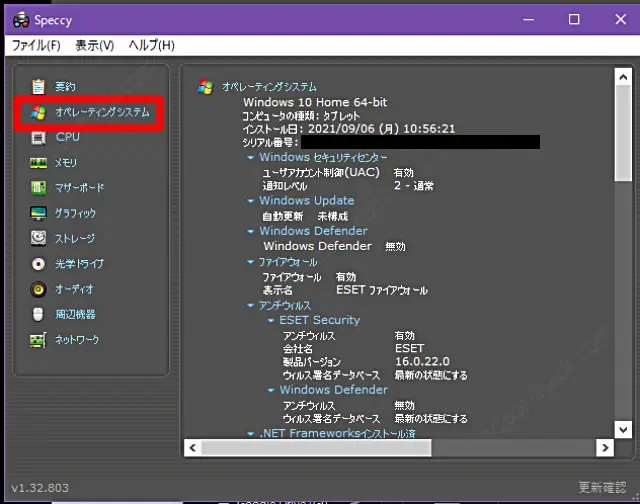The width and height of the screenshot is (640, 504).
Task: Click the product version 16.0.22.0 value
Action: (x=422, y=362)
